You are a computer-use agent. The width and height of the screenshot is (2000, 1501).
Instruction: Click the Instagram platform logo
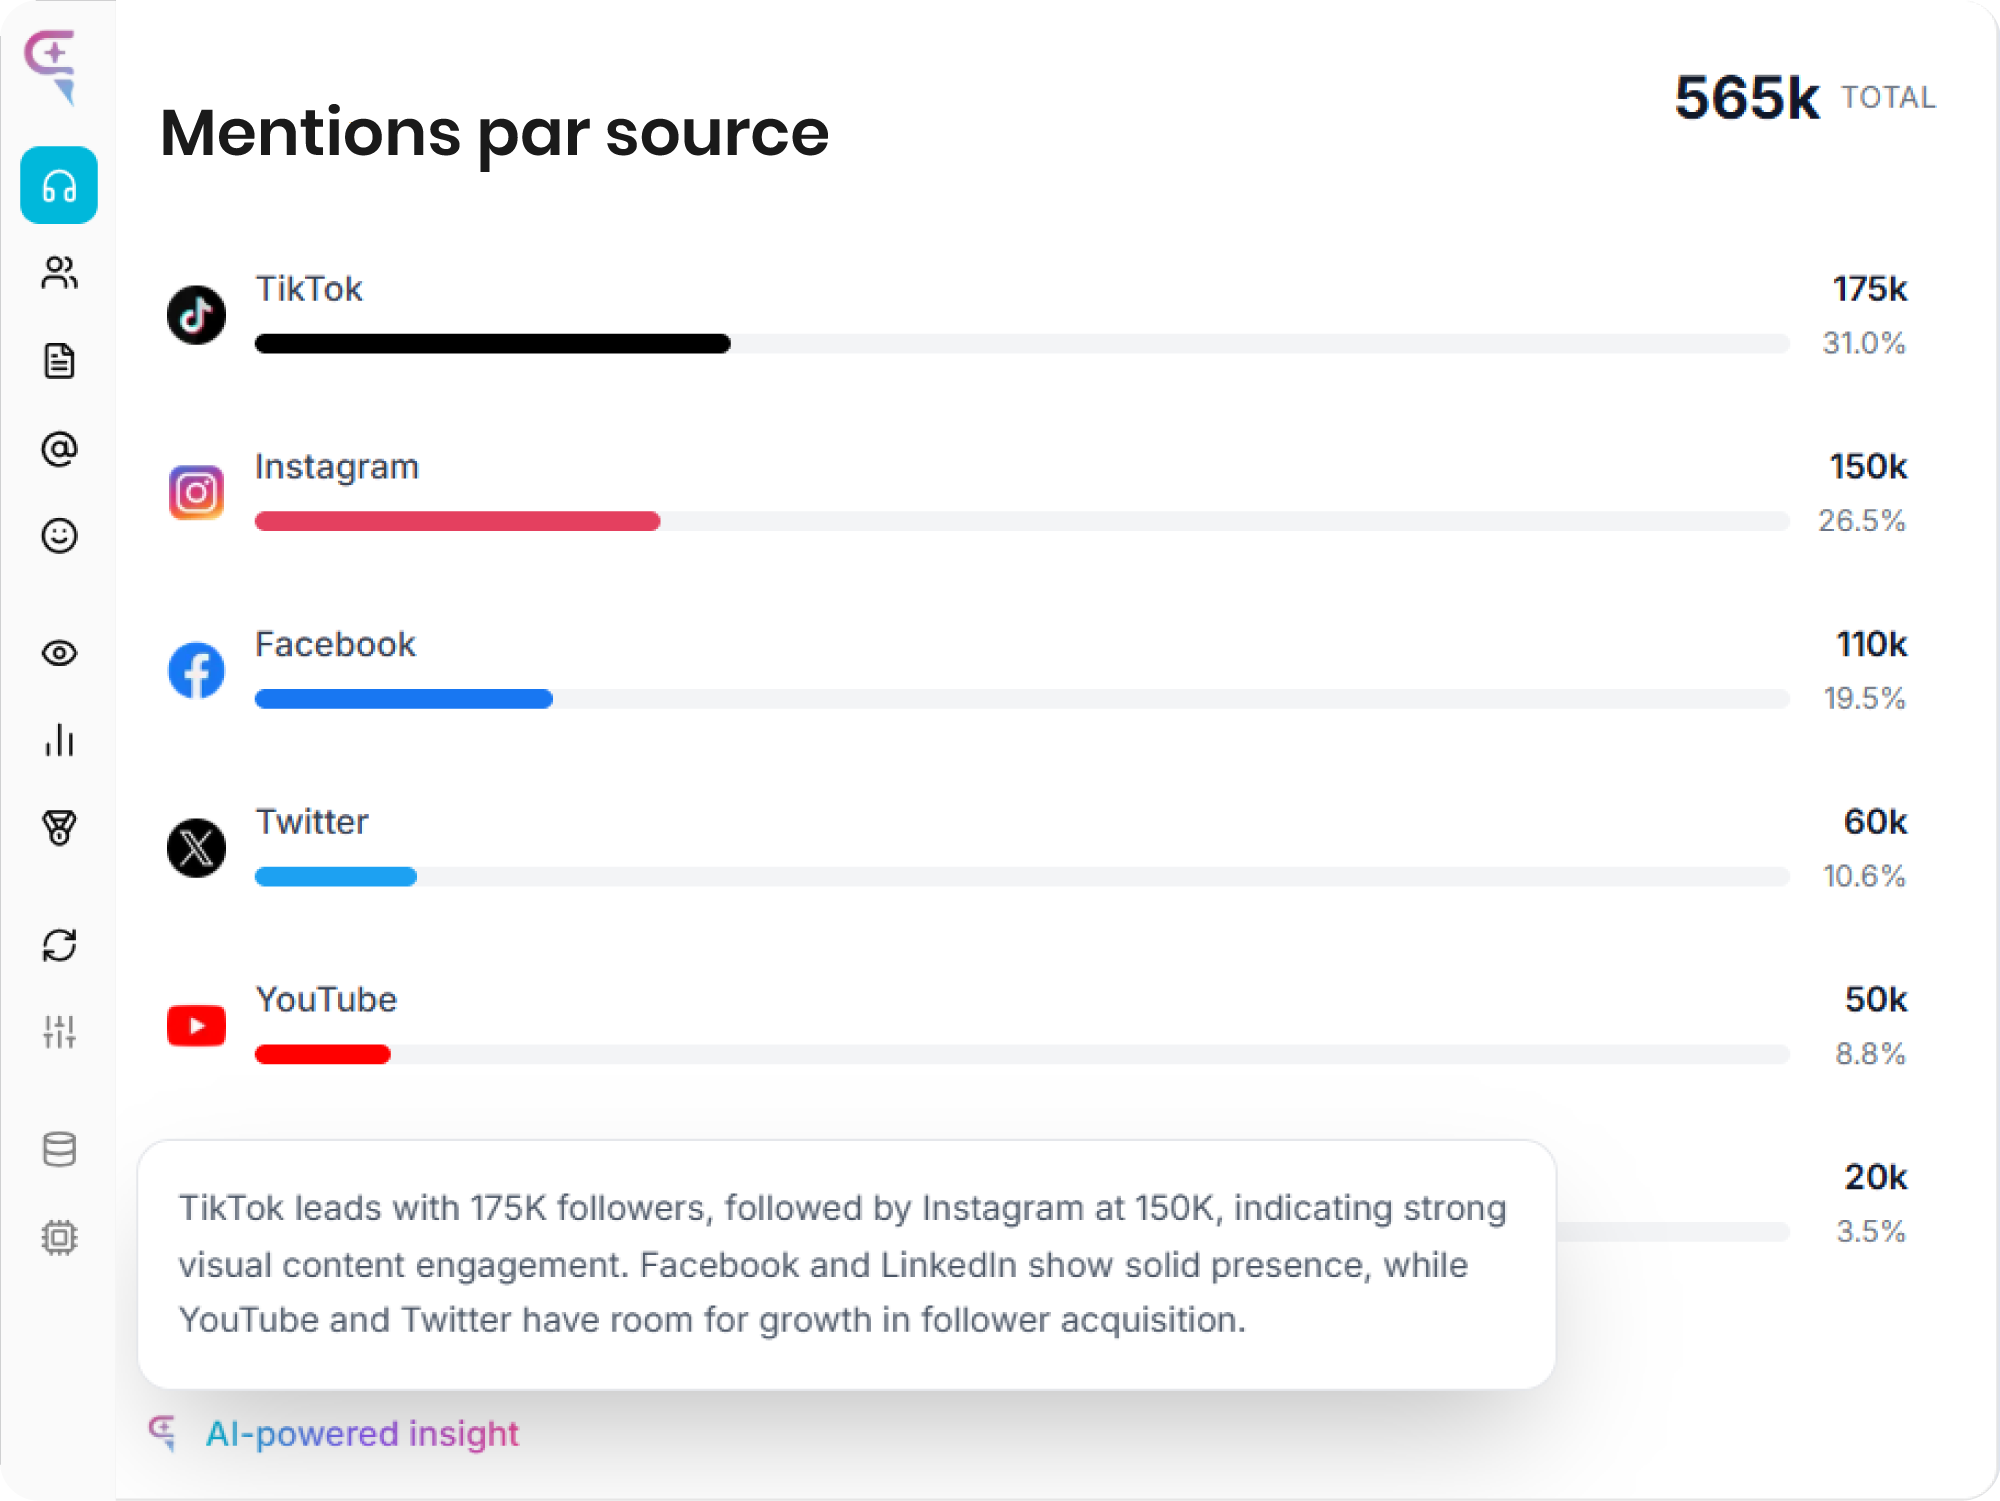(x=197, y=492)
